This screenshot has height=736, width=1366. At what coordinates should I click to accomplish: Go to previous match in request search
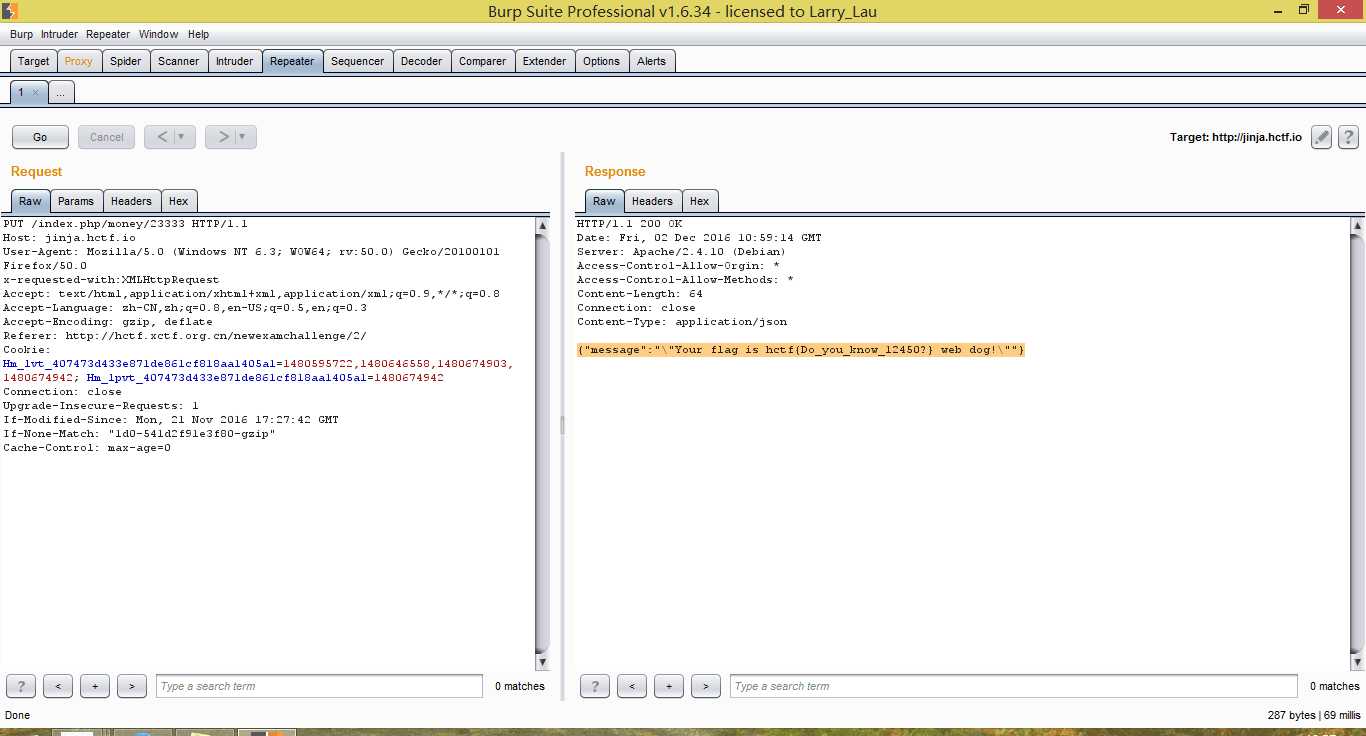(x=58, y=686)
